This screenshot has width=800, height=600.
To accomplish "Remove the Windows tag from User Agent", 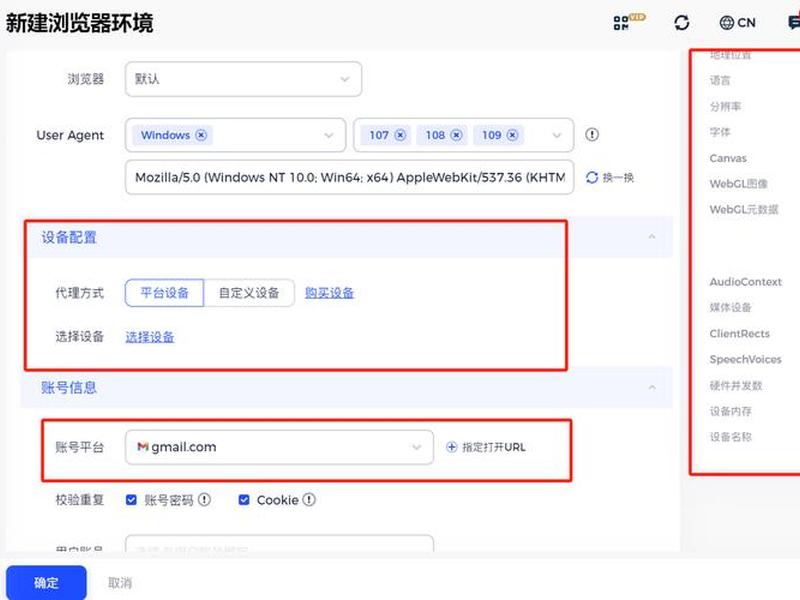I will point(202,135).
